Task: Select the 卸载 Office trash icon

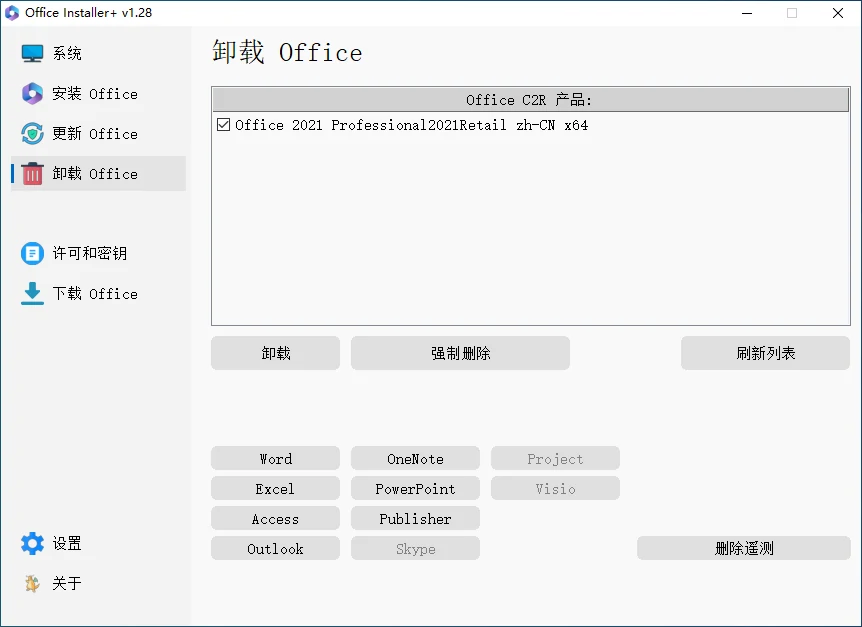Action: pyautogui.click(x=31, y=173)
